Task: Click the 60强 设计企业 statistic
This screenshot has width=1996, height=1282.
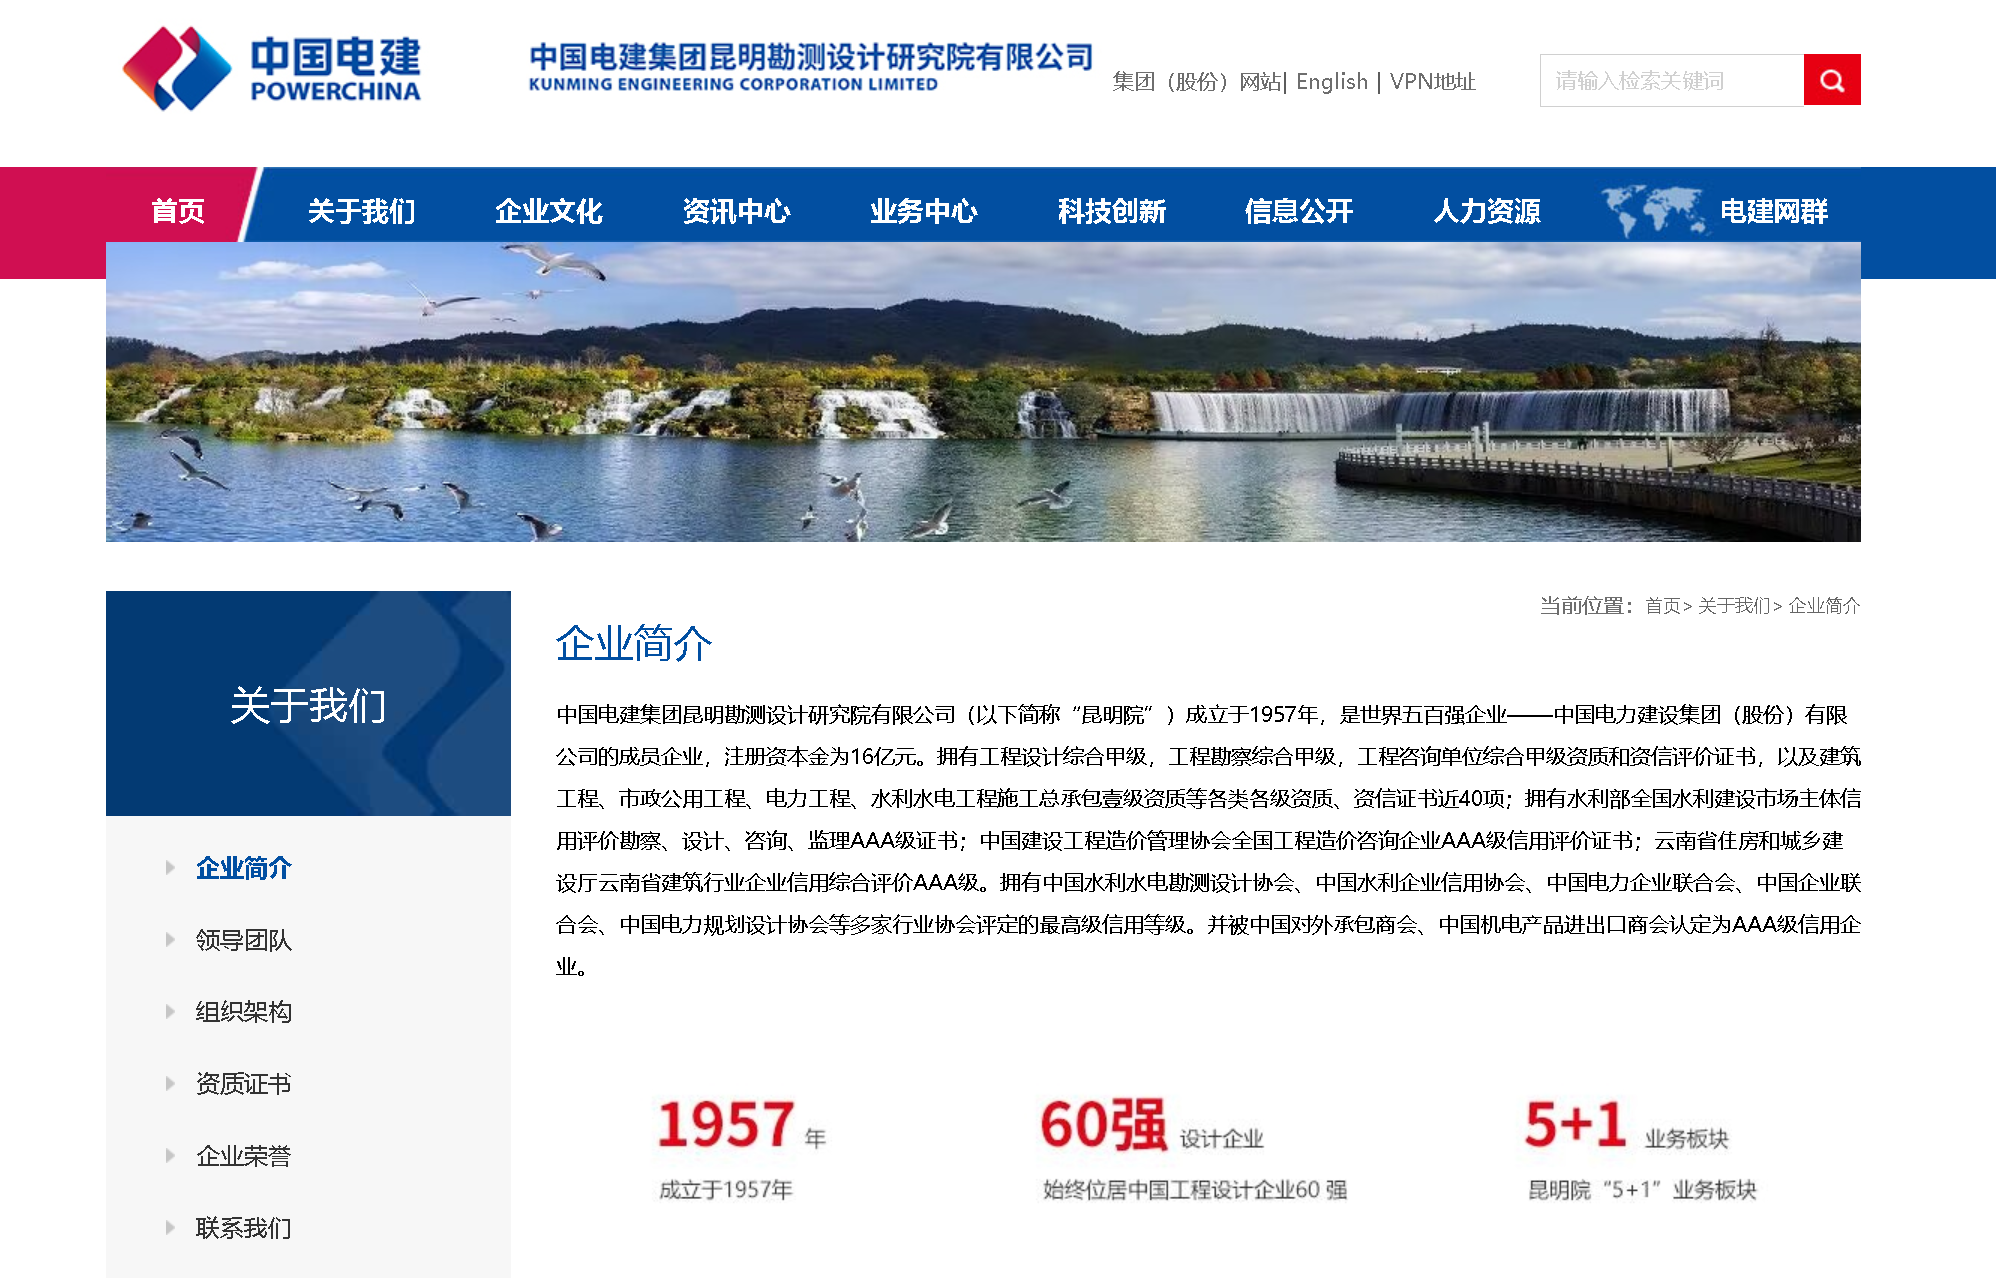Action: [x=1152, y=1124]
